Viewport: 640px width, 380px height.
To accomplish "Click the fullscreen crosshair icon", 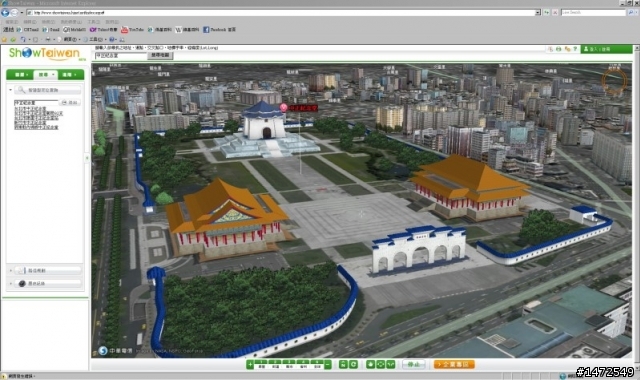I will (x=380, y=364).
